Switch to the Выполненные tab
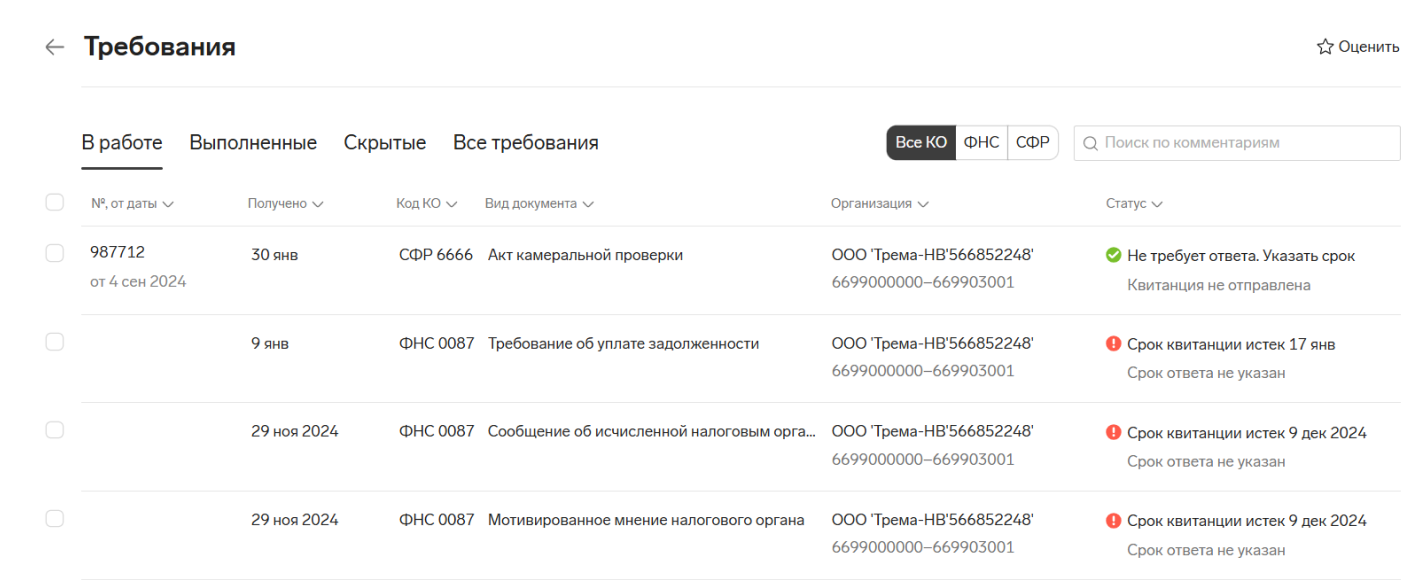Image resolution: width=1418 pixels, height=580 pixels. [x=253, y=143]
